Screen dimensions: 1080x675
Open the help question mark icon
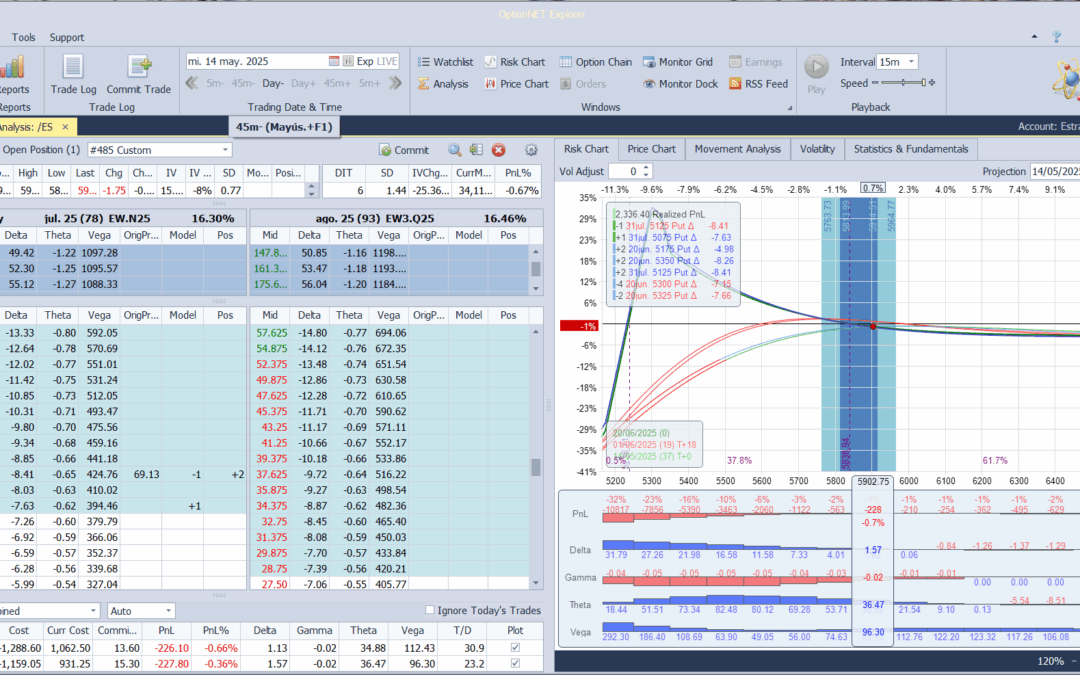(x=1057, y=37)
